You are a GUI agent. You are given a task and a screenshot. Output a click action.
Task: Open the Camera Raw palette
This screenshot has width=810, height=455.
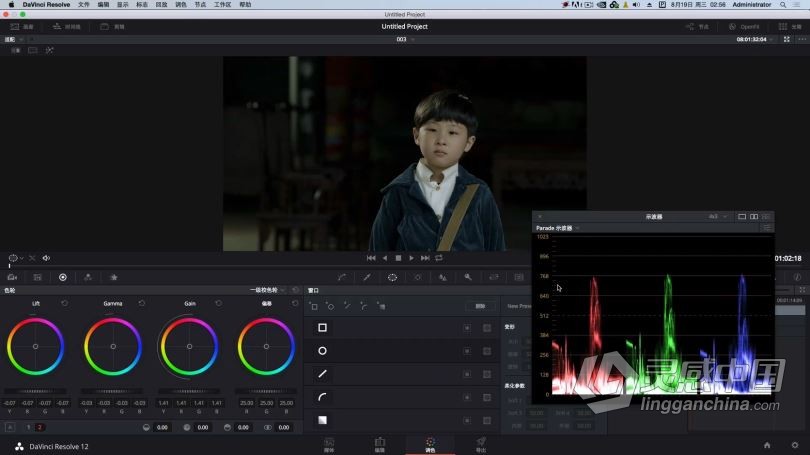pos(12,277)
